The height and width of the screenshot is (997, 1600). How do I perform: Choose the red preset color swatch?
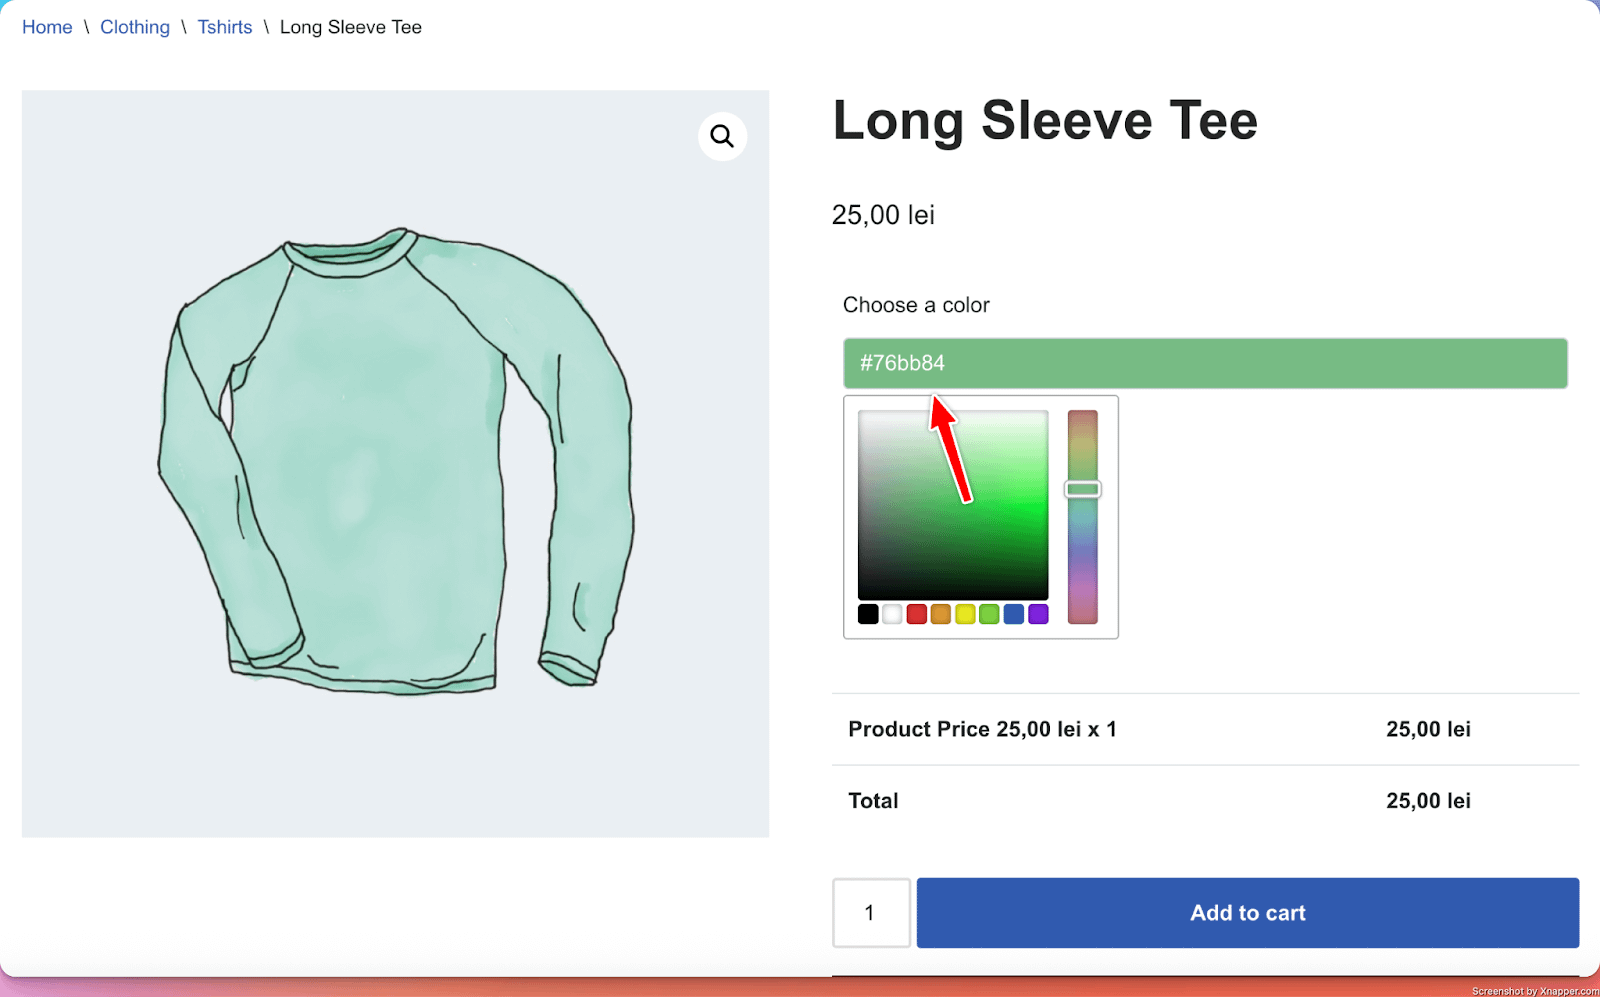coord(916,614)
